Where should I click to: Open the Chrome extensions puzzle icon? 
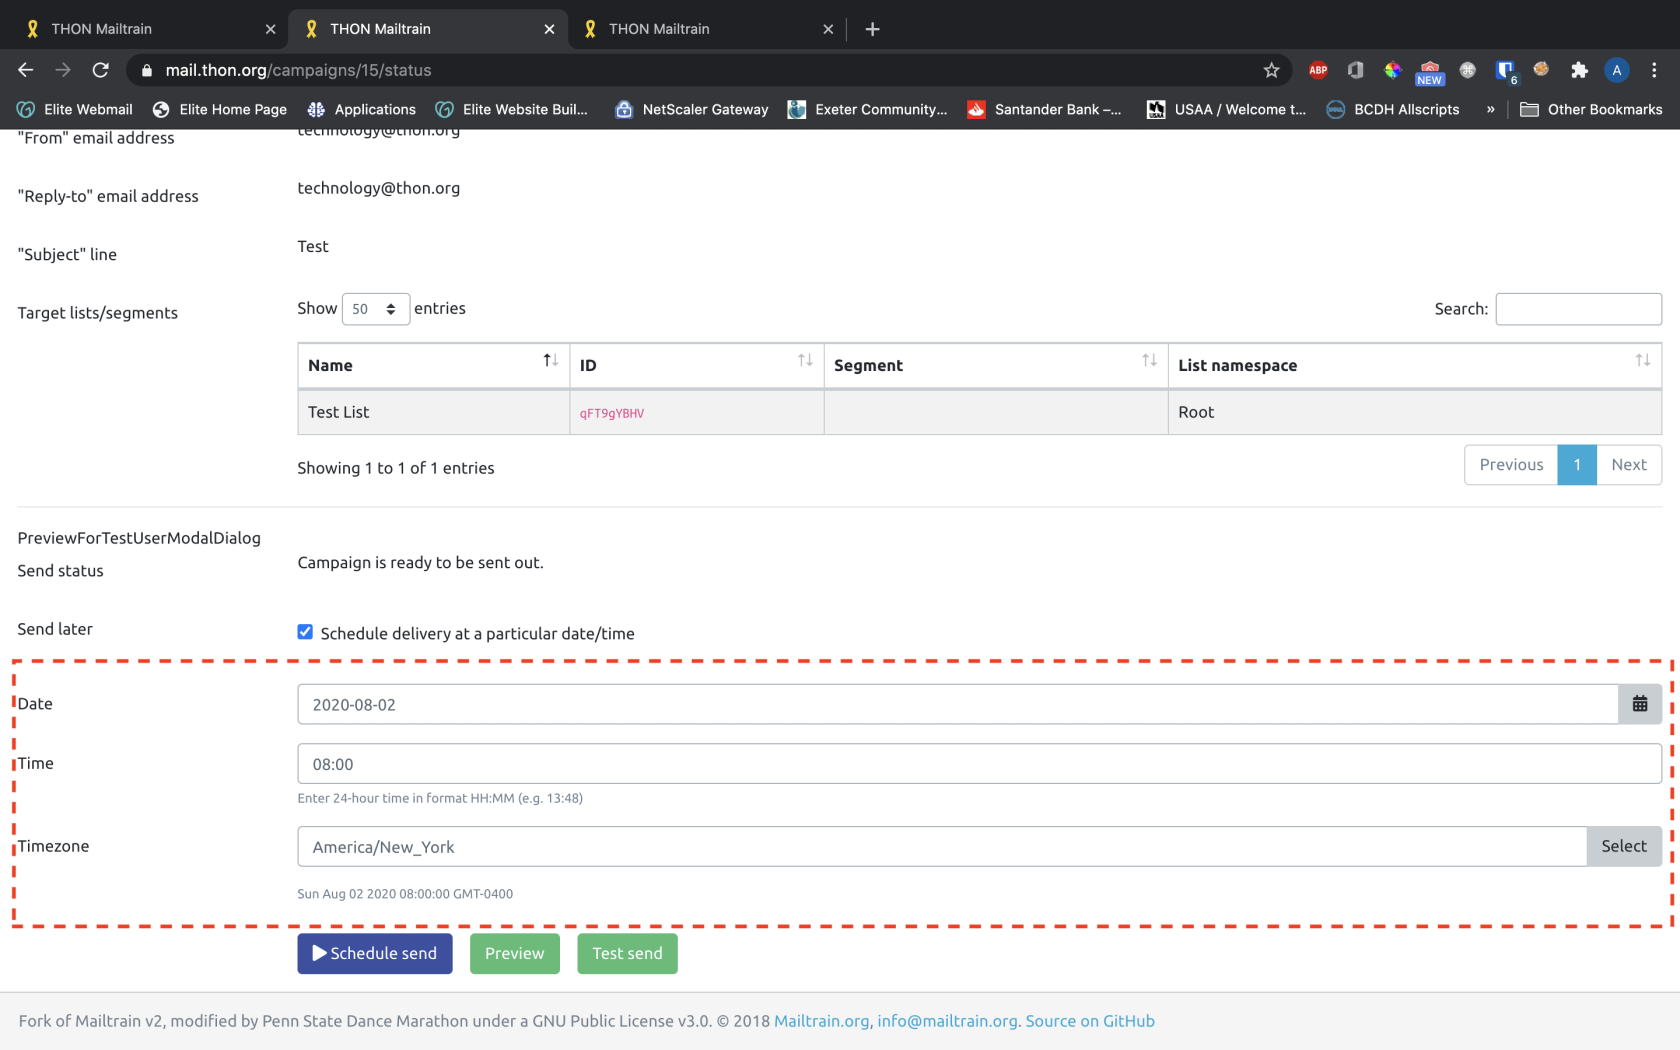click(x=1579, y=70)
